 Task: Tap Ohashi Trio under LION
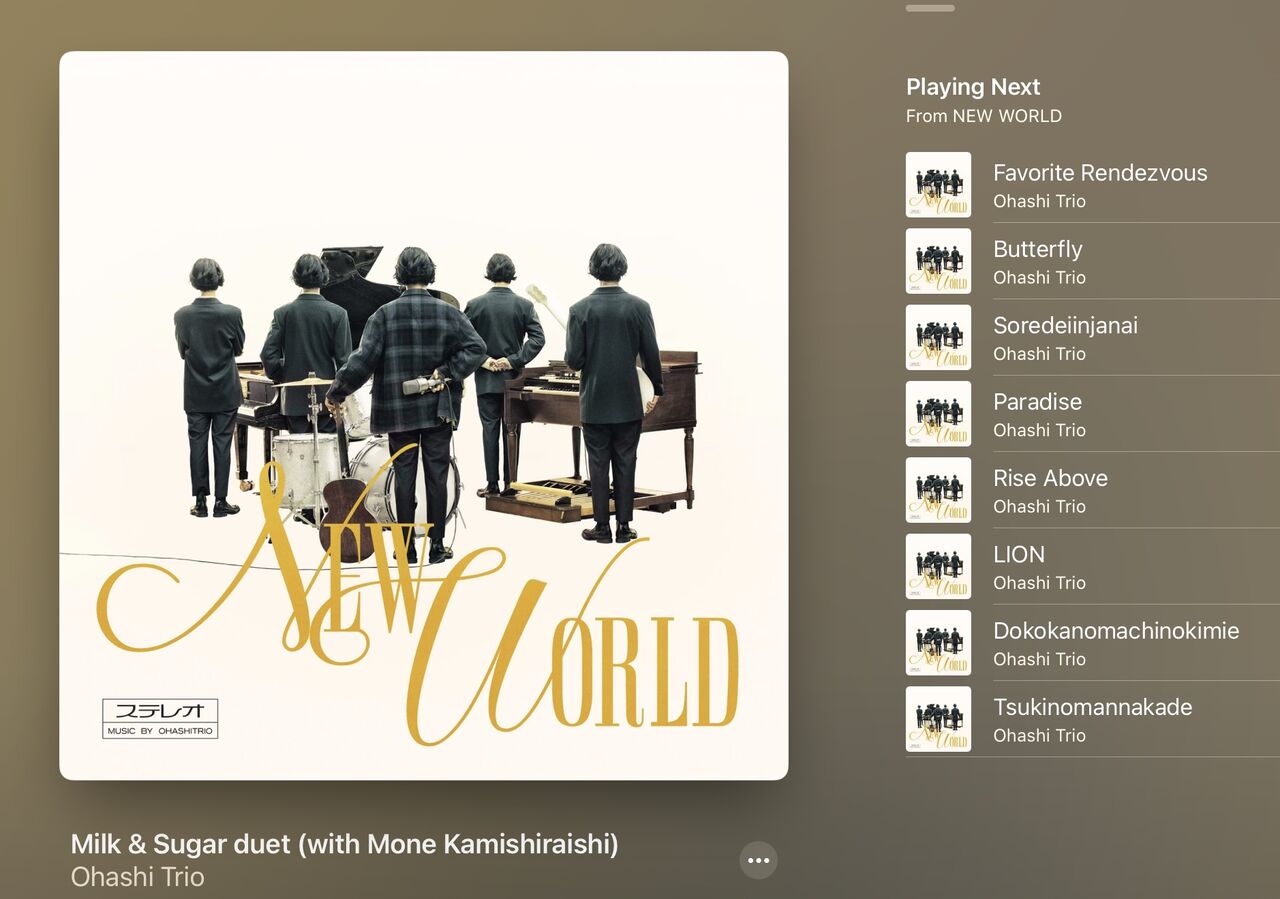(x=1039, y=583)
